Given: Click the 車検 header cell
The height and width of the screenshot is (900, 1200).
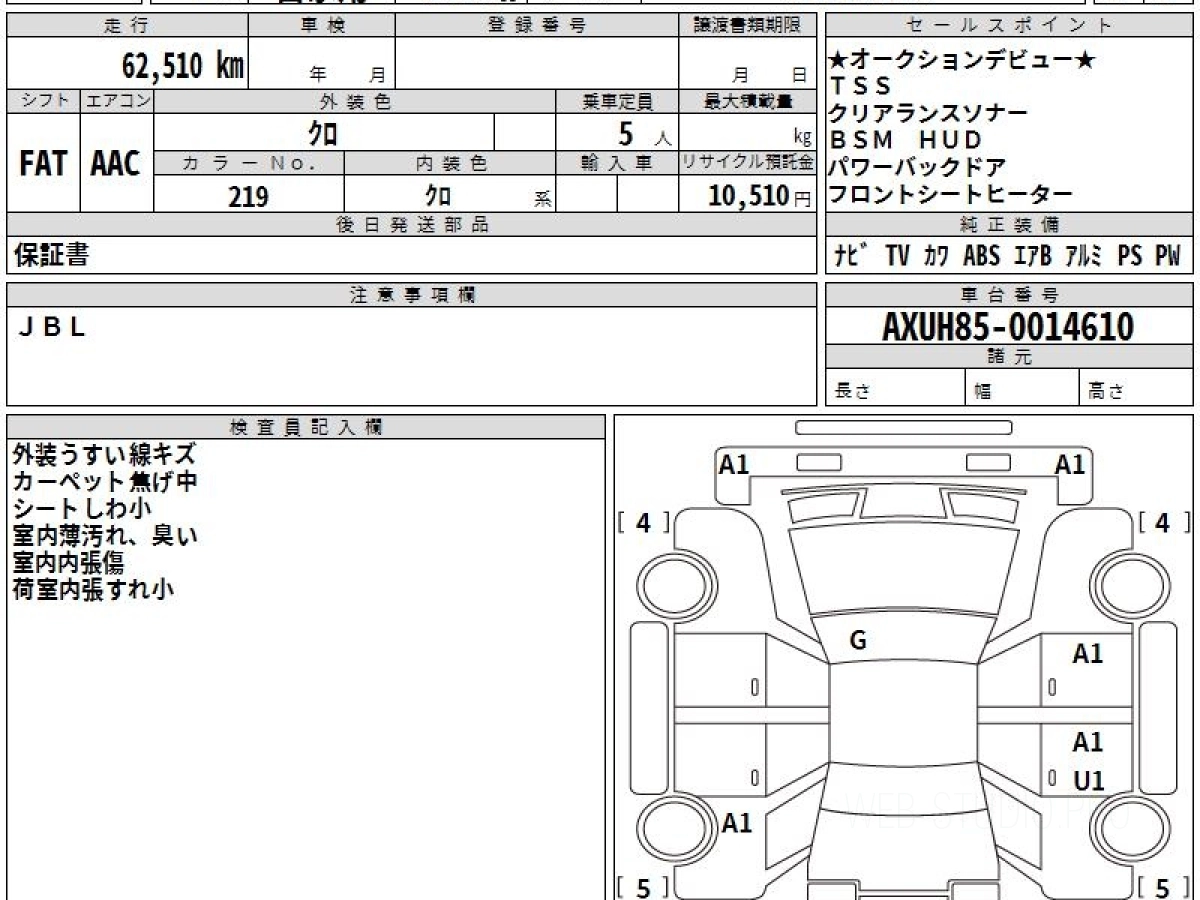Looking at the screenshot, I should [322, 27].
